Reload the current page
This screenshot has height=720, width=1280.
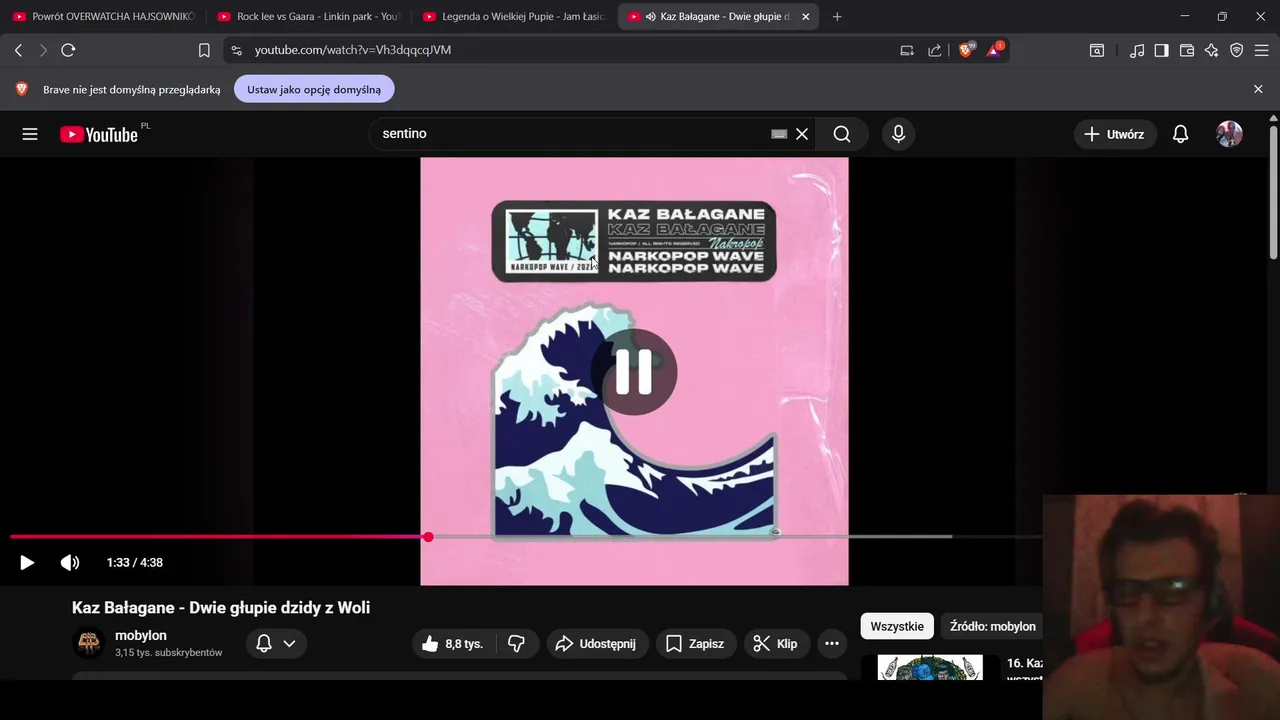(x=68, y=50)
